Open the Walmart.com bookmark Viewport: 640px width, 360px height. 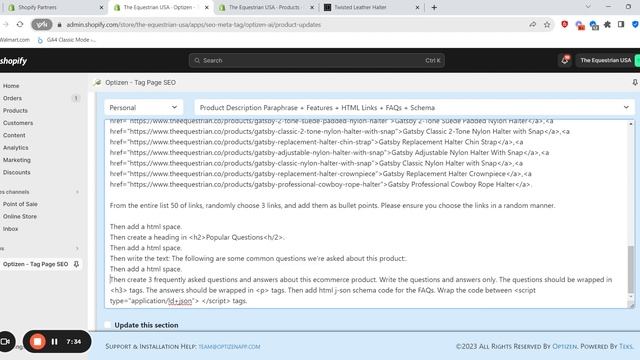pos(15,40)
